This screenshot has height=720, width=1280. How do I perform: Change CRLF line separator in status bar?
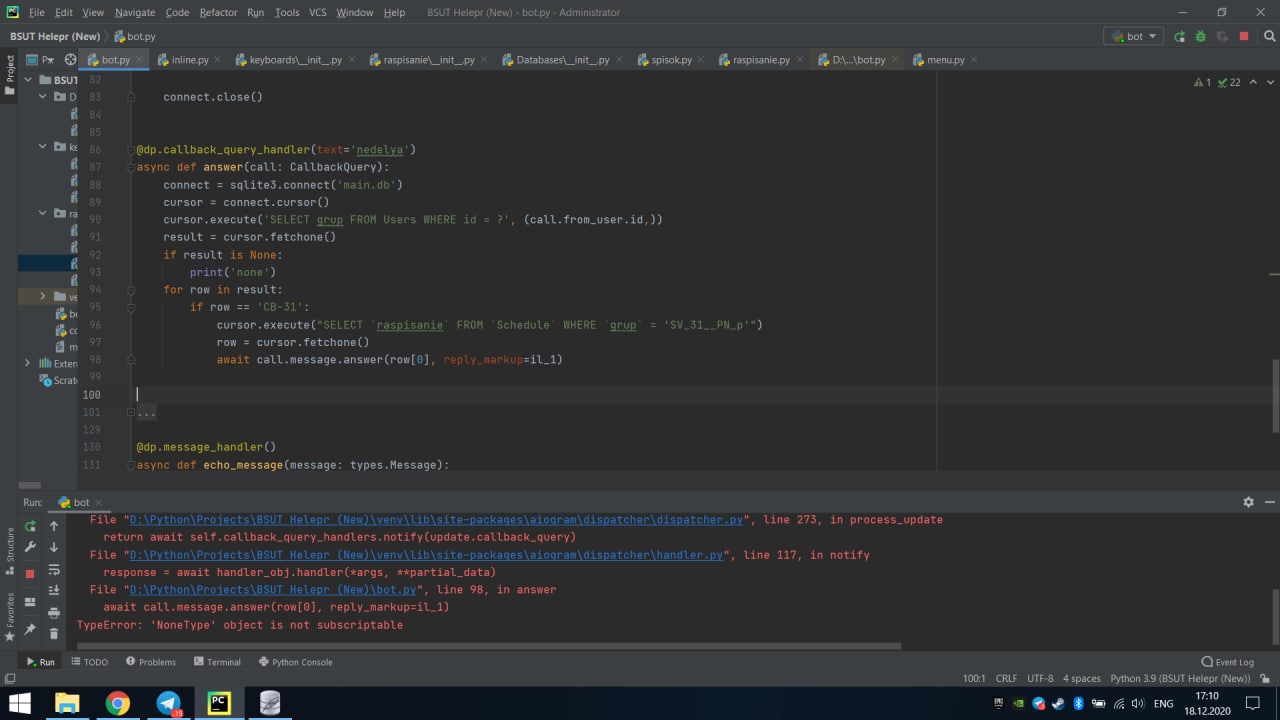[x=1006, y=678]
